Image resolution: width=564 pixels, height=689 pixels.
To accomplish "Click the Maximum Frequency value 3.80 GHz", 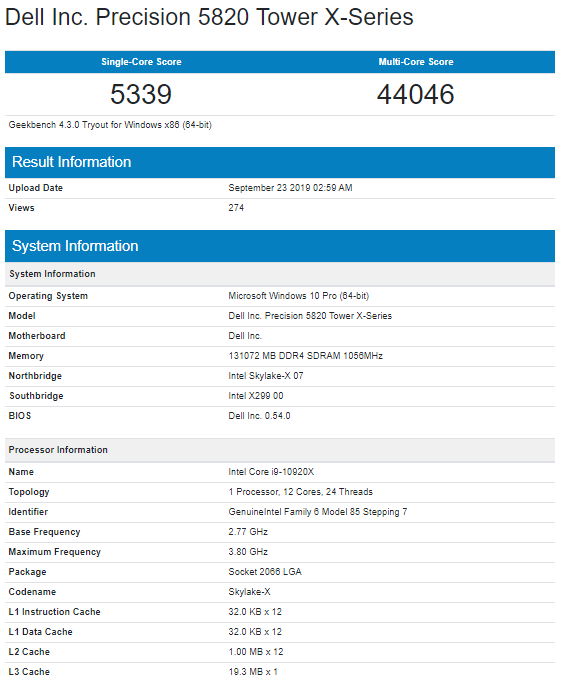I will pyautogui.click(x=248, y=552).
